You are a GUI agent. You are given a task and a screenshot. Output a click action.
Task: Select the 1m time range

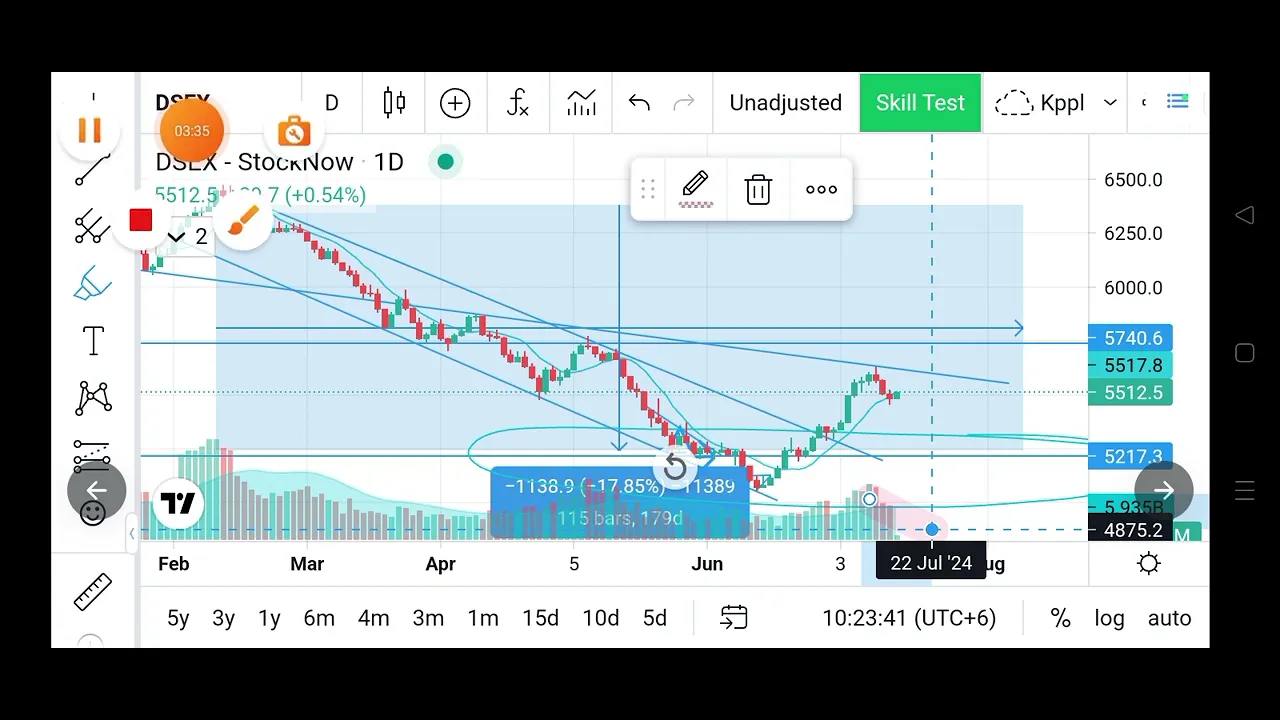(483, 618)
